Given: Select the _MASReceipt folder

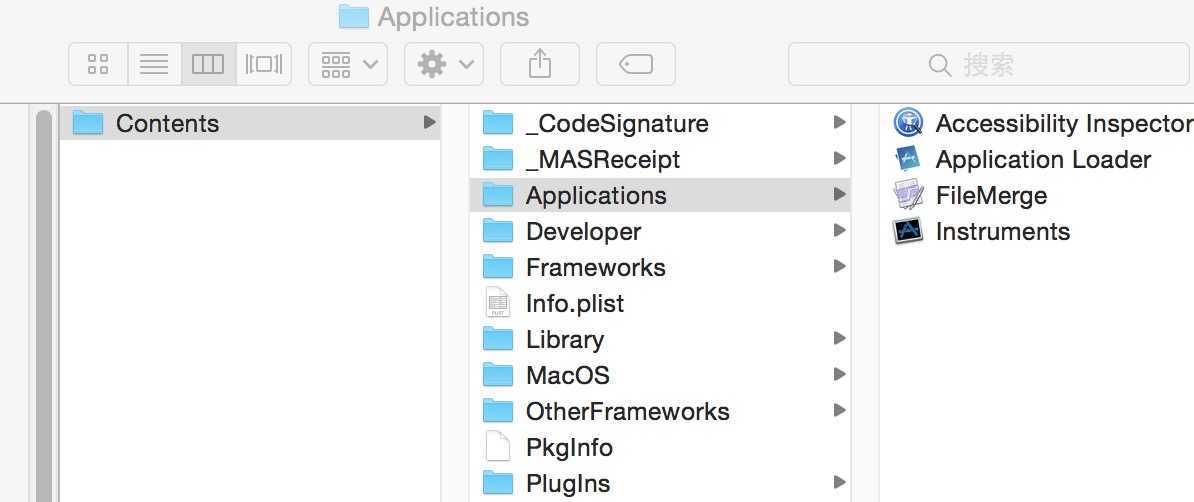Looking at the screenshot, I should pyautogui.click(x=659, y=159).
